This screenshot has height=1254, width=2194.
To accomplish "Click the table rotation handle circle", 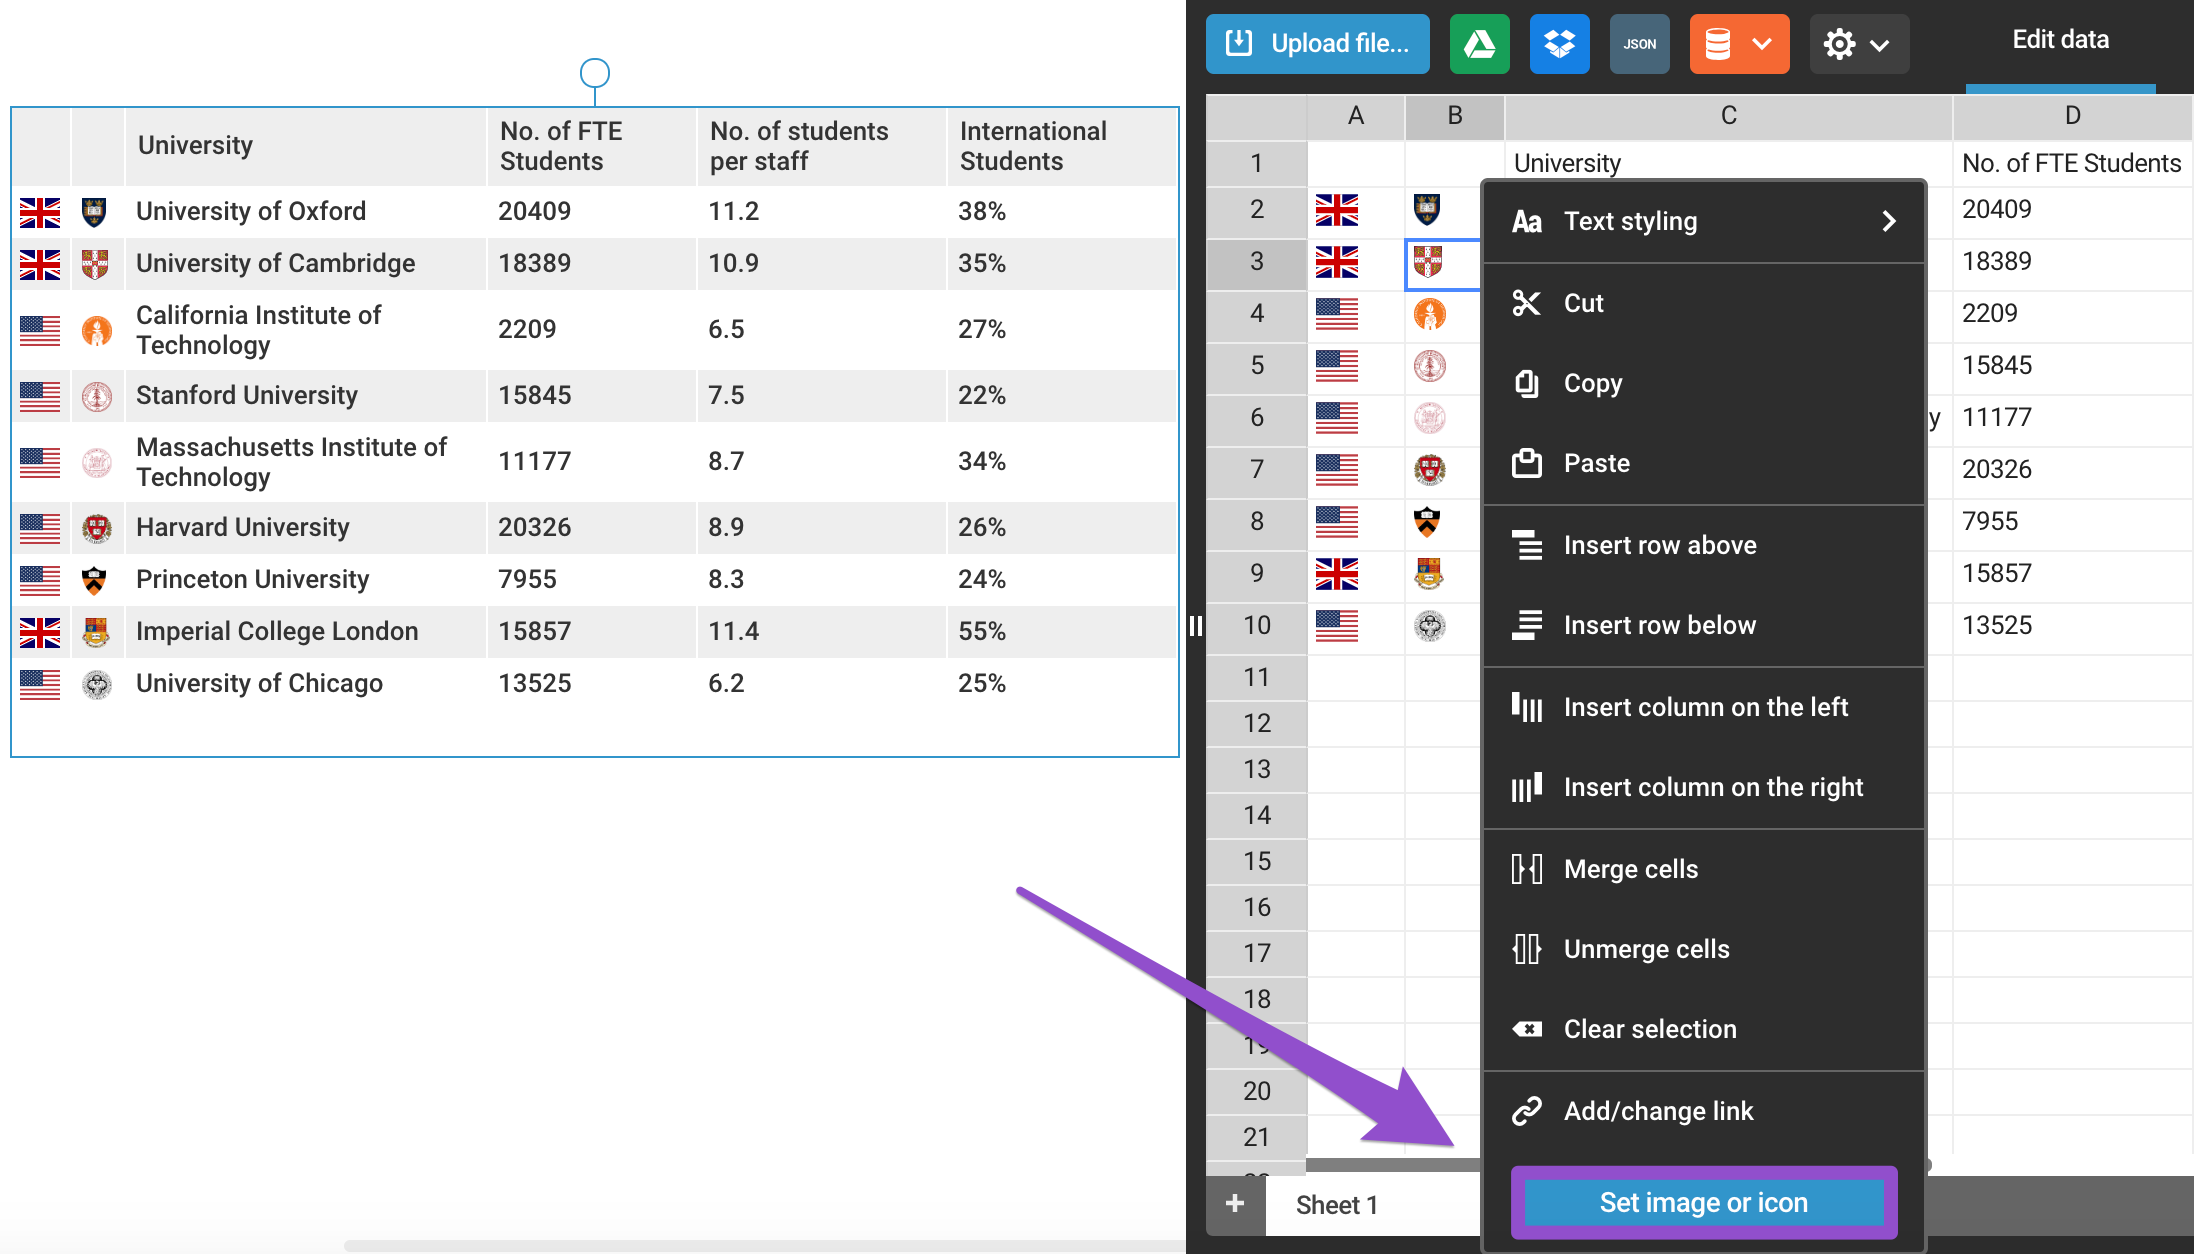I will 595,73.
